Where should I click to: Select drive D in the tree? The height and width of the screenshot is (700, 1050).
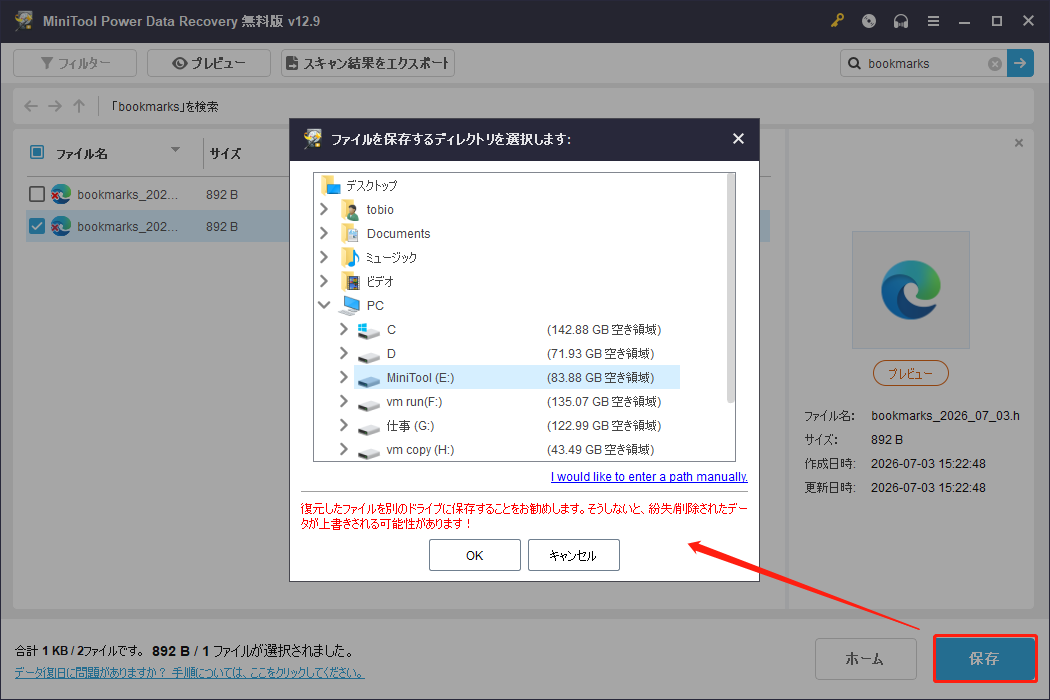tap(391, 354)
